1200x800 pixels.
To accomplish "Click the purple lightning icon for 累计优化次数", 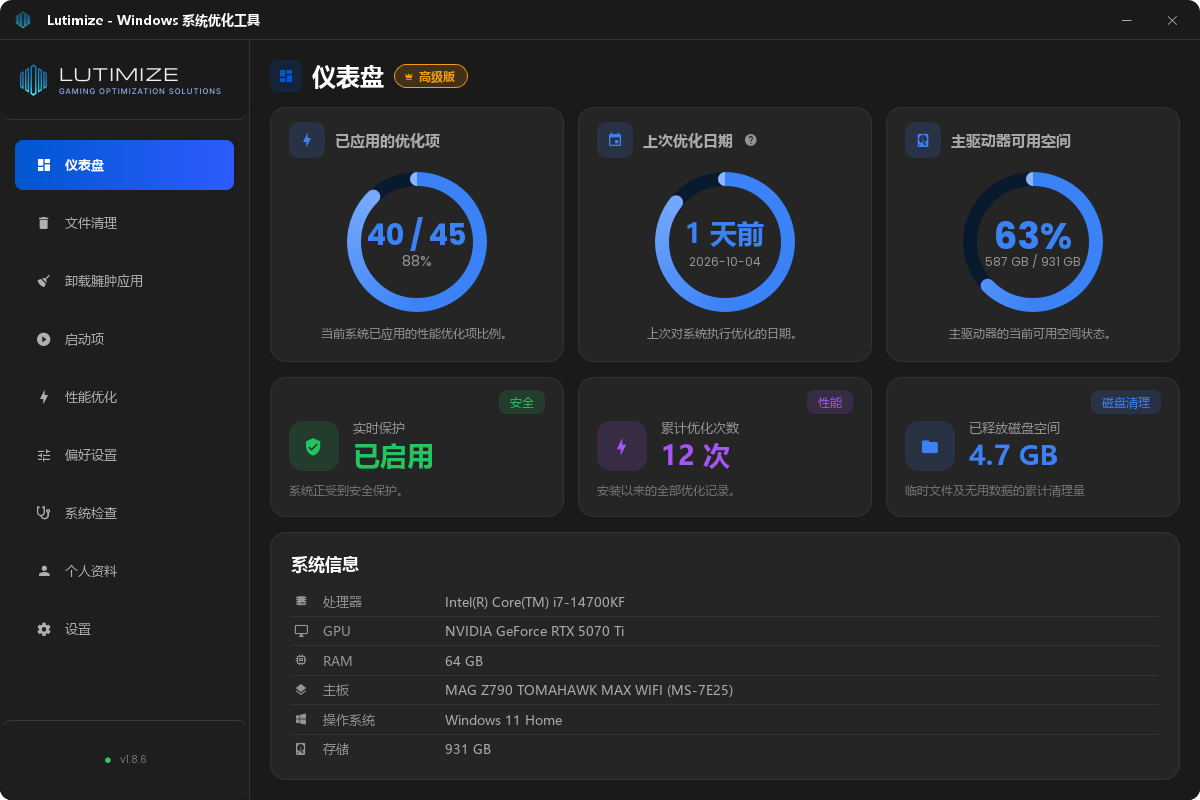I will coord(622,446).
